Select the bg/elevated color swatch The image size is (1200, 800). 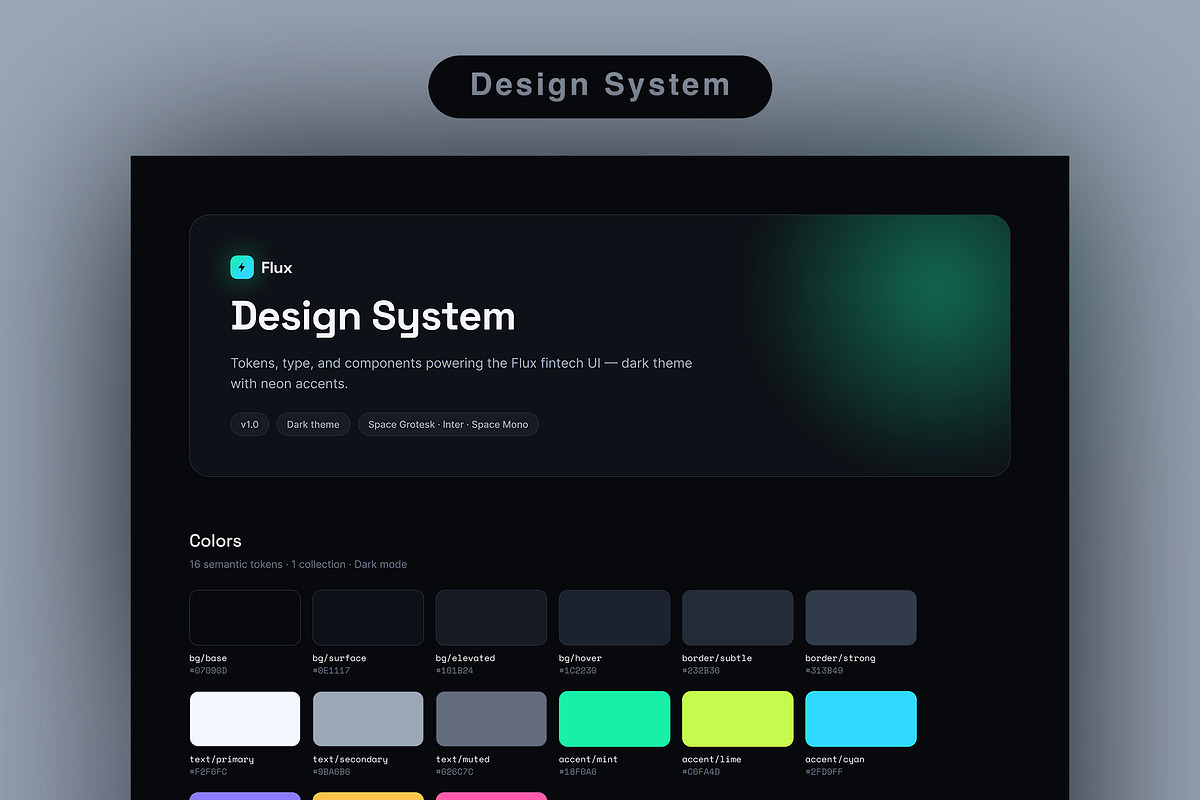[x=491, y=617]
